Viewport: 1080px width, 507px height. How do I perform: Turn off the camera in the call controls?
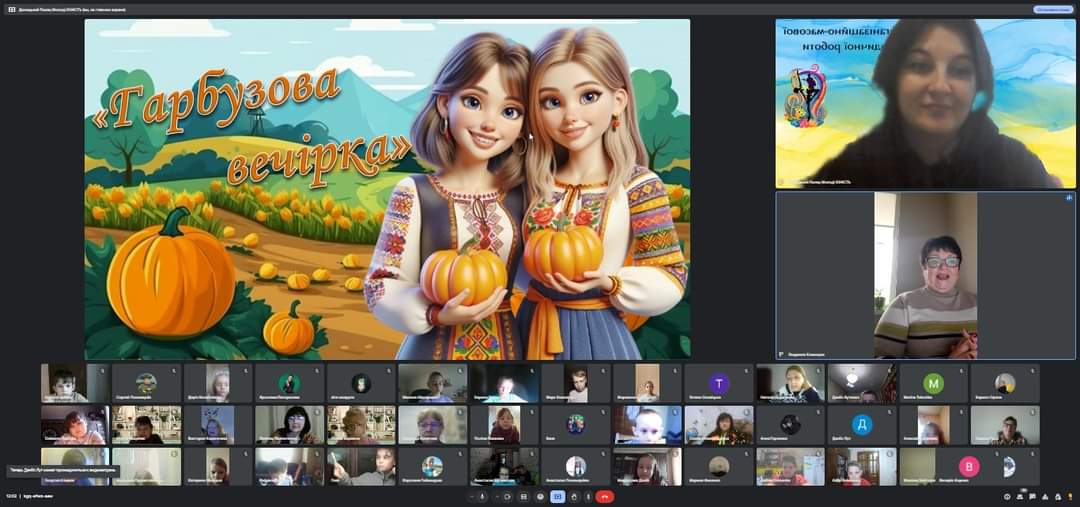pos(507,497)
